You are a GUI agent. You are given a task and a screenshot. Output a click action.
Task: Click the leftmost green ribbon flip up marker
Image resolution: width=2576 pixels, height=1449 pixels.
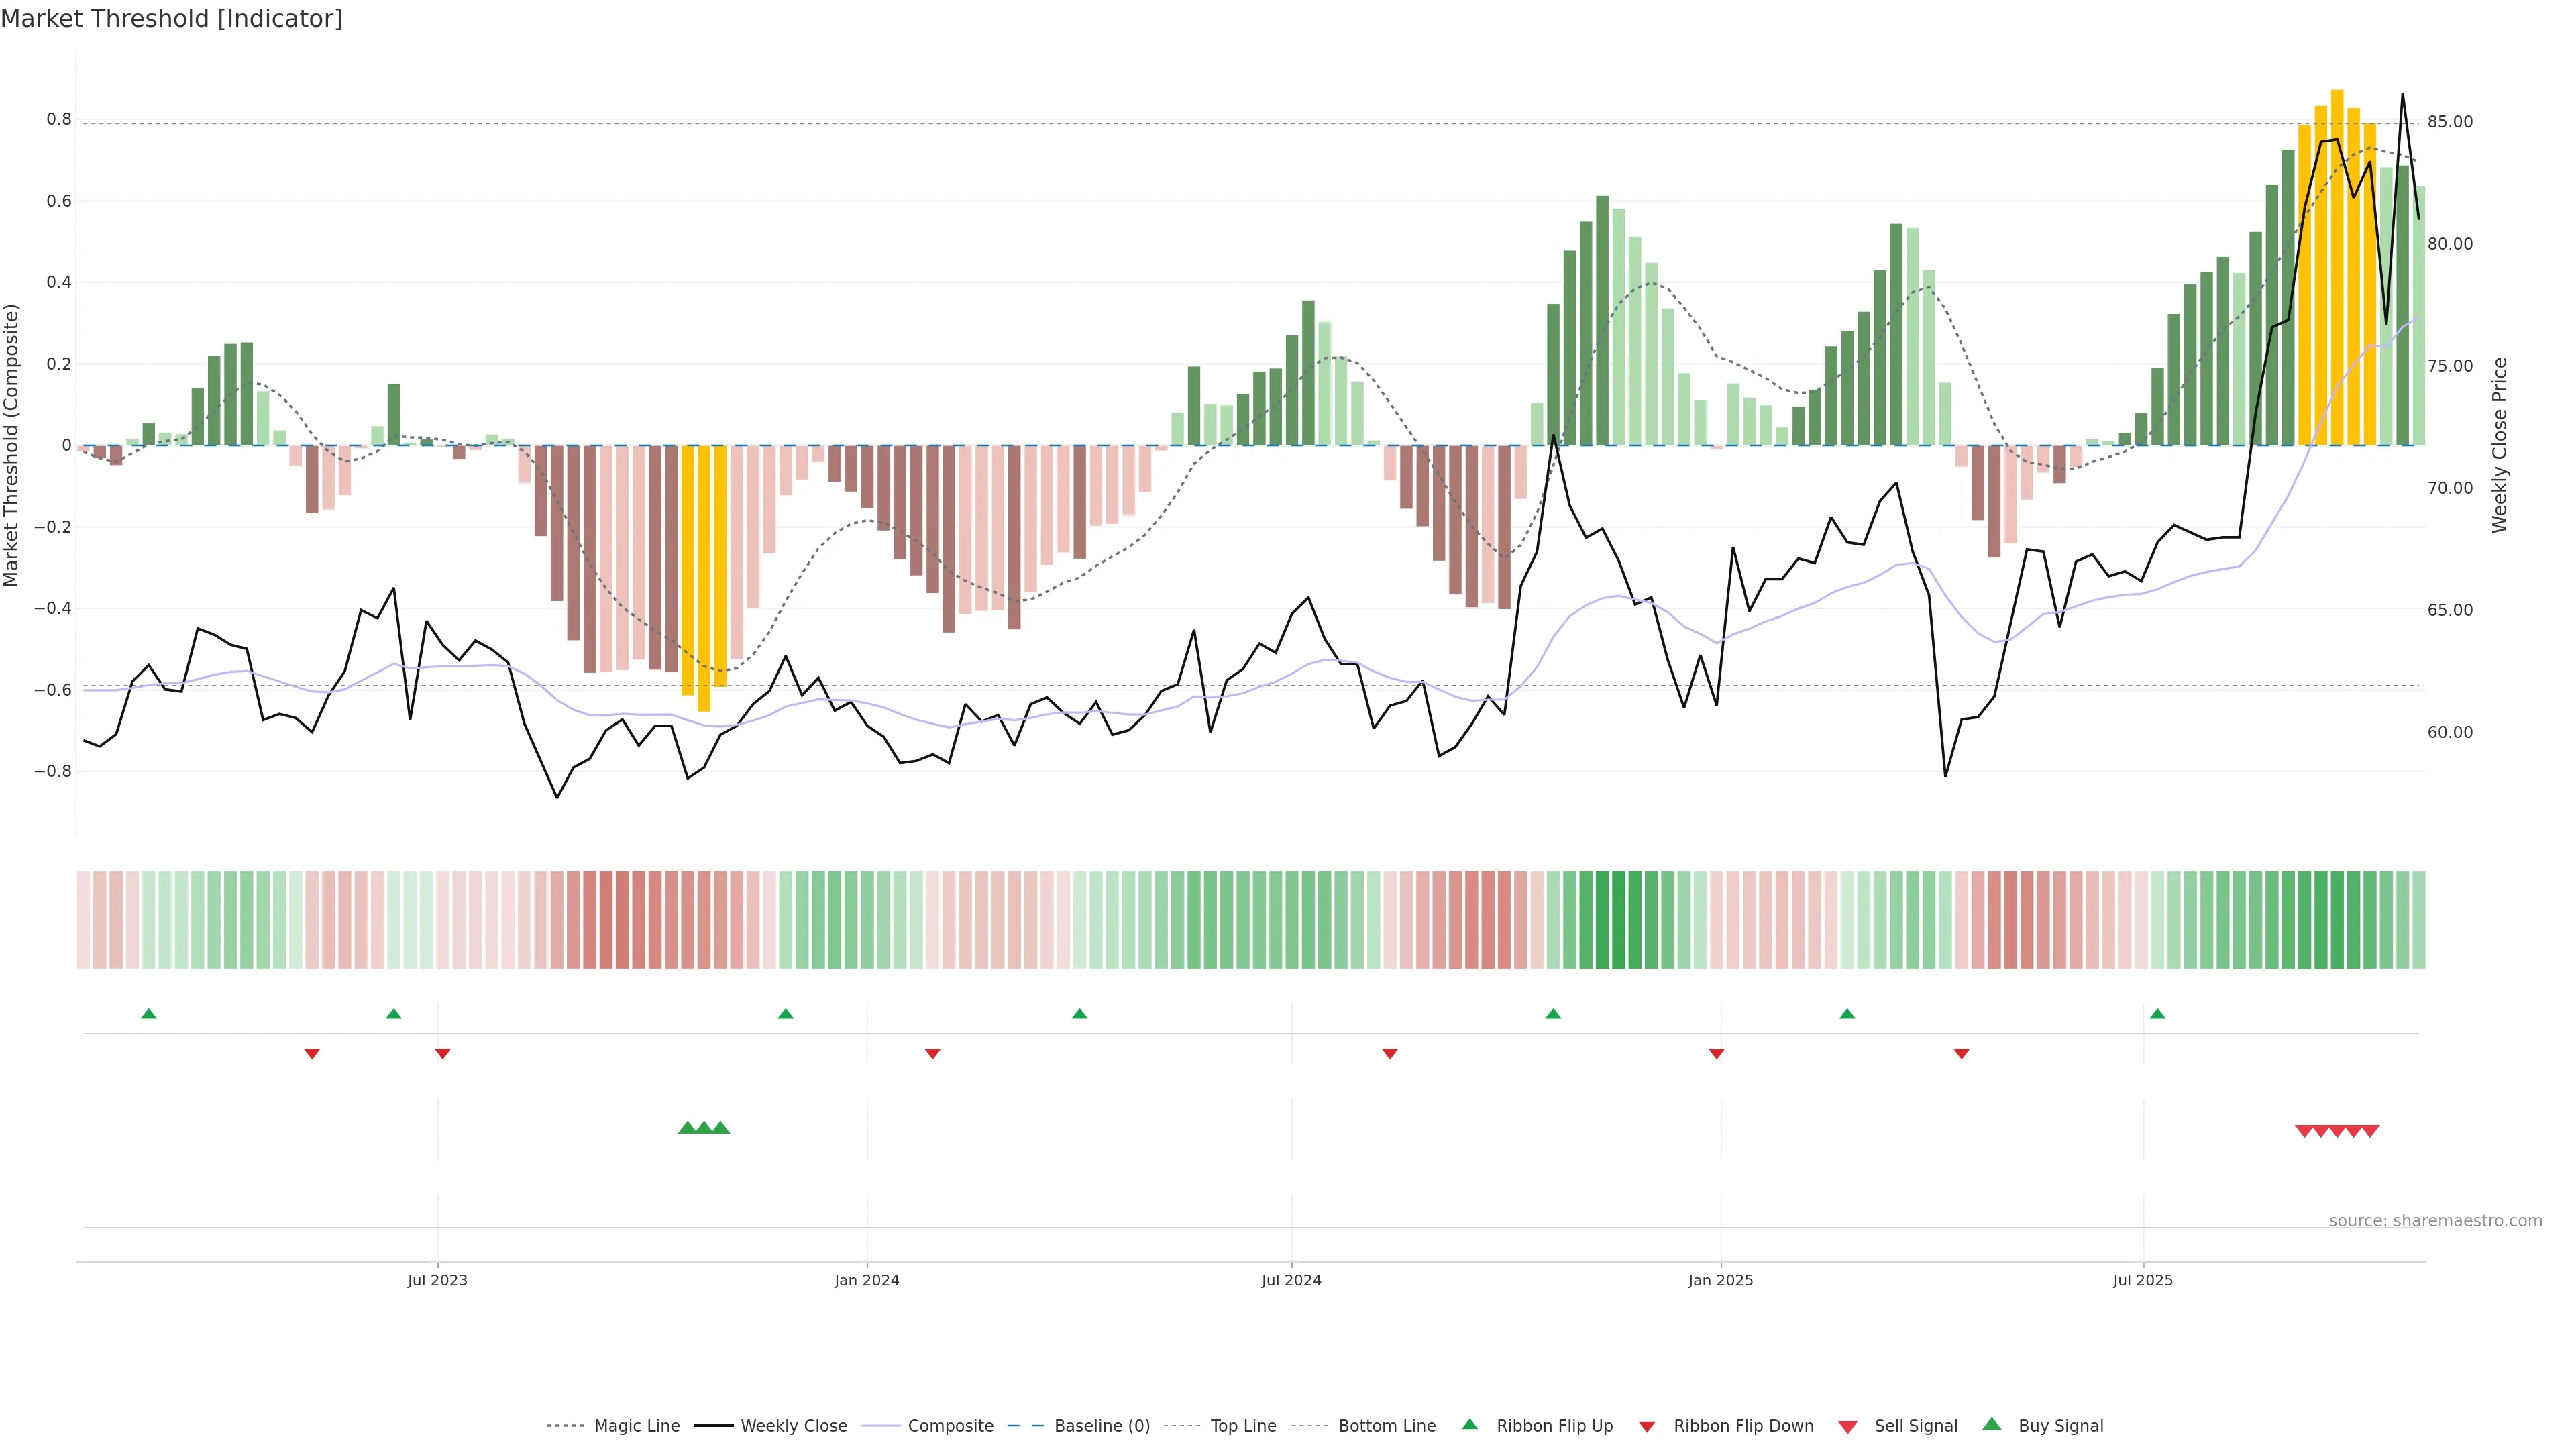coord(149,1014)
